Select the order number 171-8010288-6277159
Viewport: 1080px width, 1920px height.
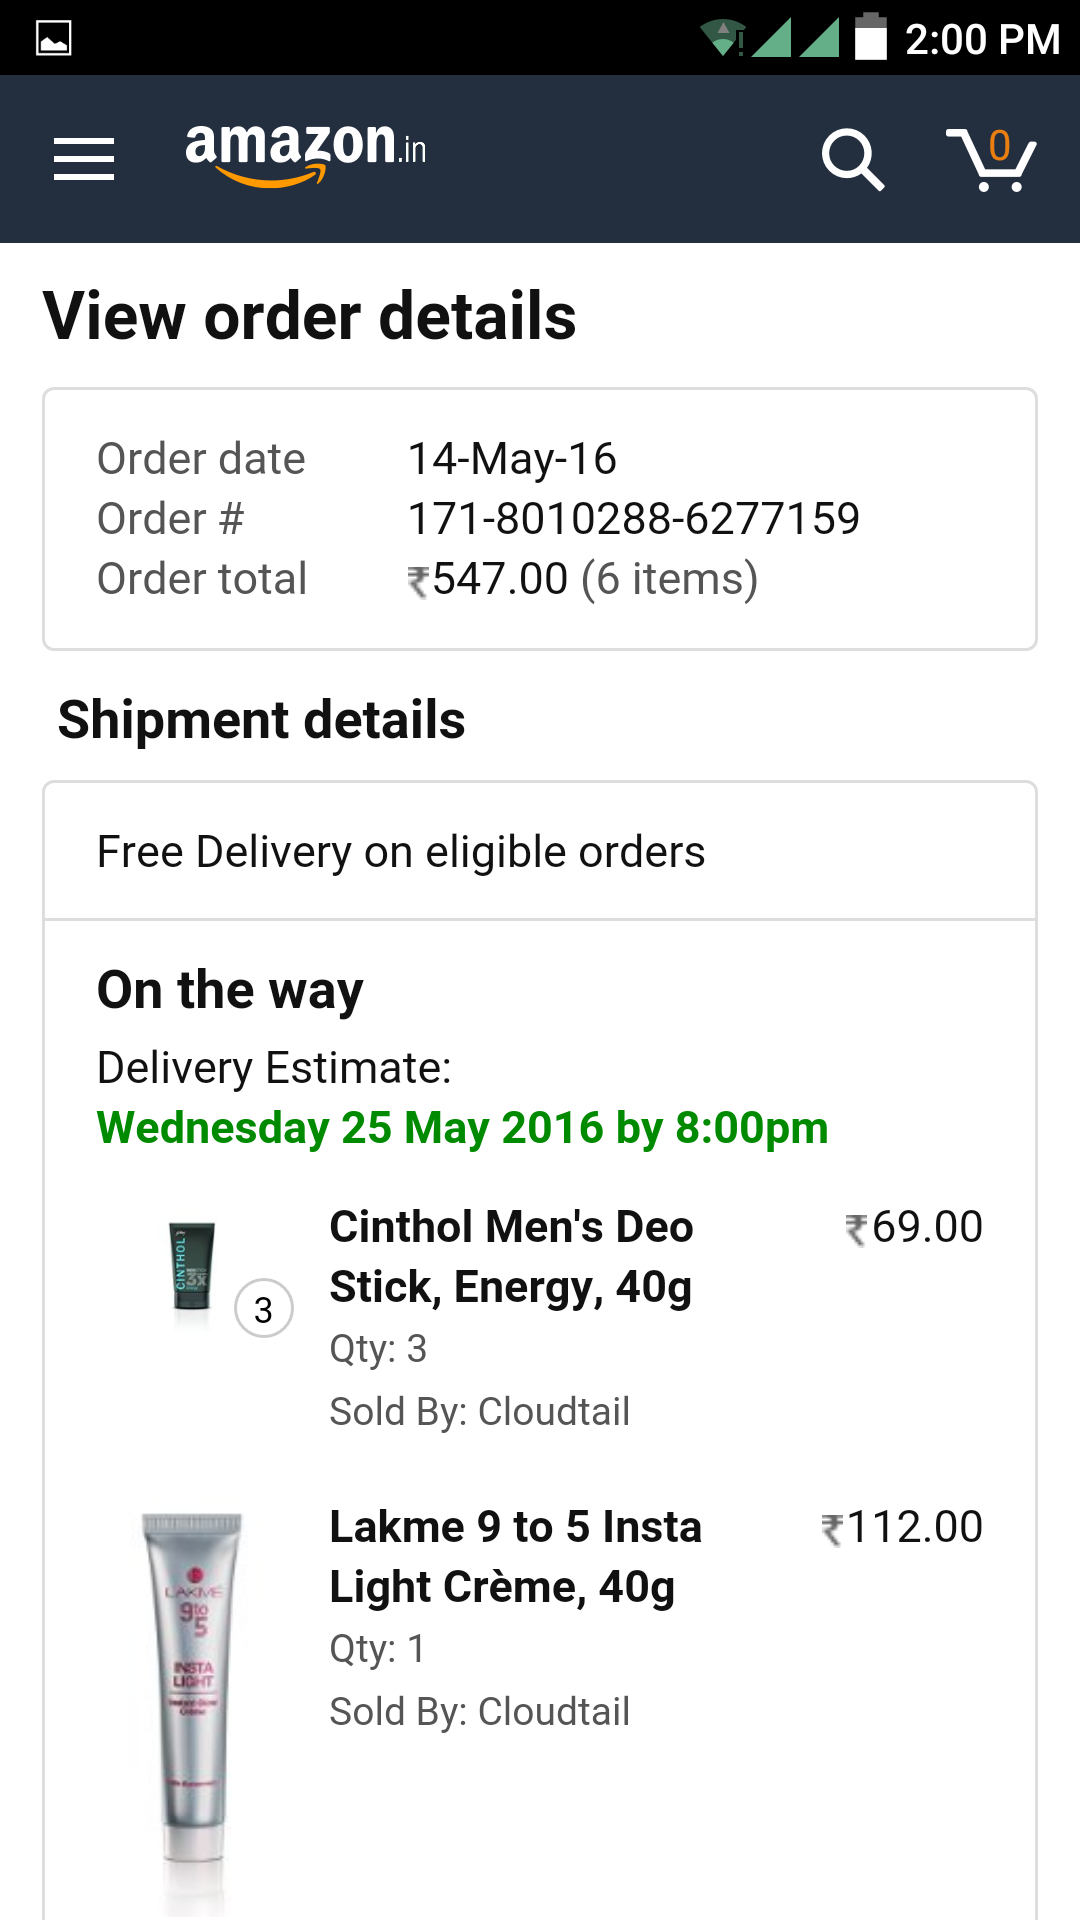pyautogui.click(x=634, y=519)
